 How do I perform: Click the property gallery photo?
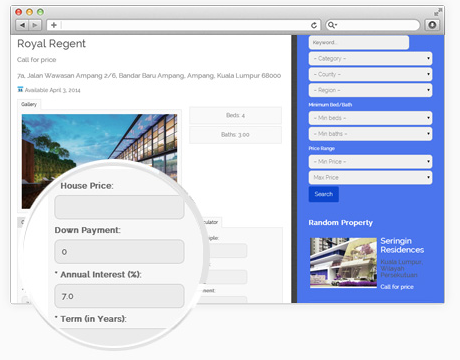[99, 161]
